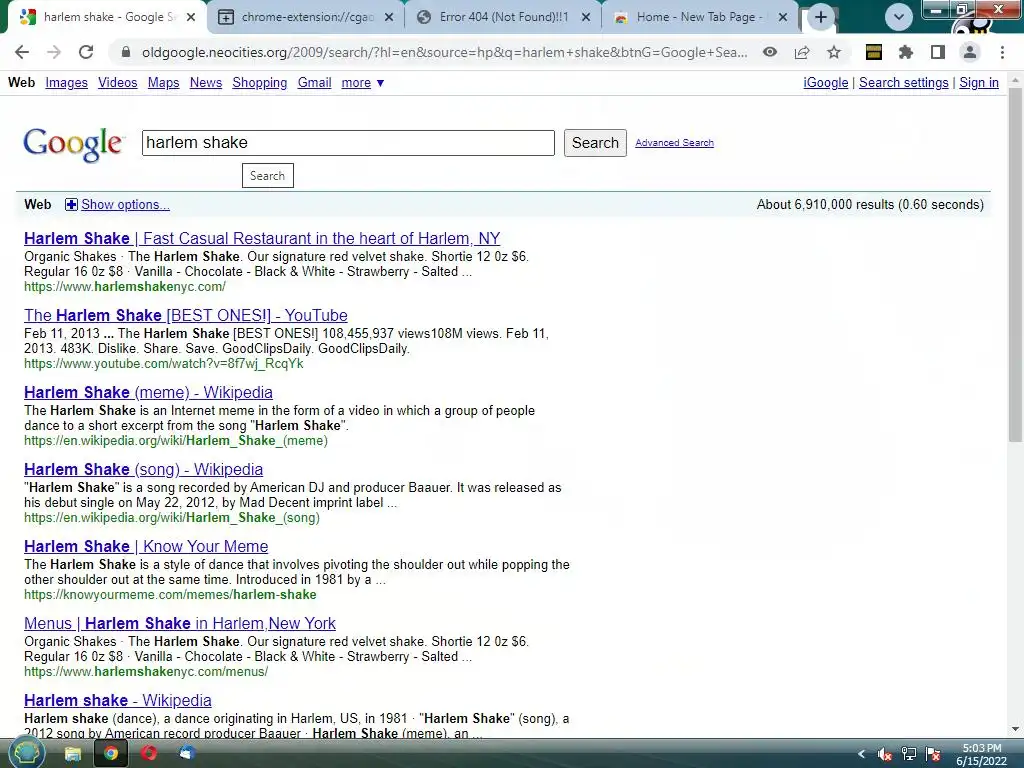This screenshot has width=1024, height=768.
Task: Open Harlem Shake Fast Casual Restaurant result
Action: coord(262,238)
